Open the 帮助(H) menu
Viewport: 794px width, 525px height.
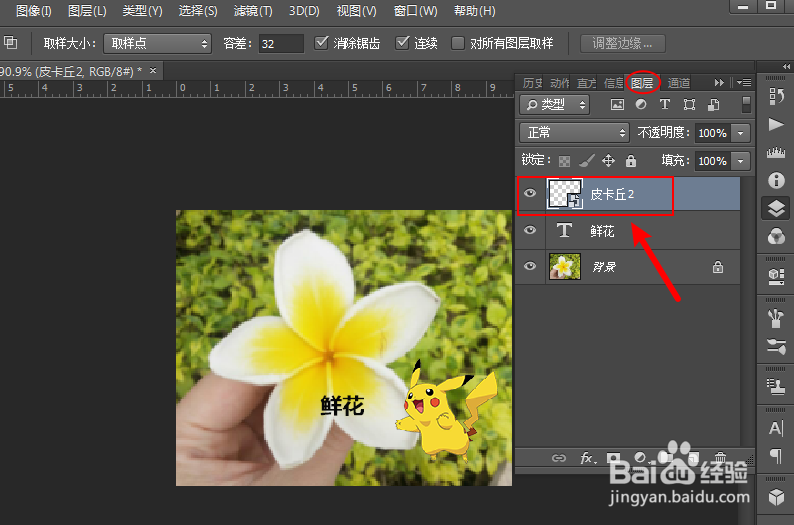click(474, 11)
